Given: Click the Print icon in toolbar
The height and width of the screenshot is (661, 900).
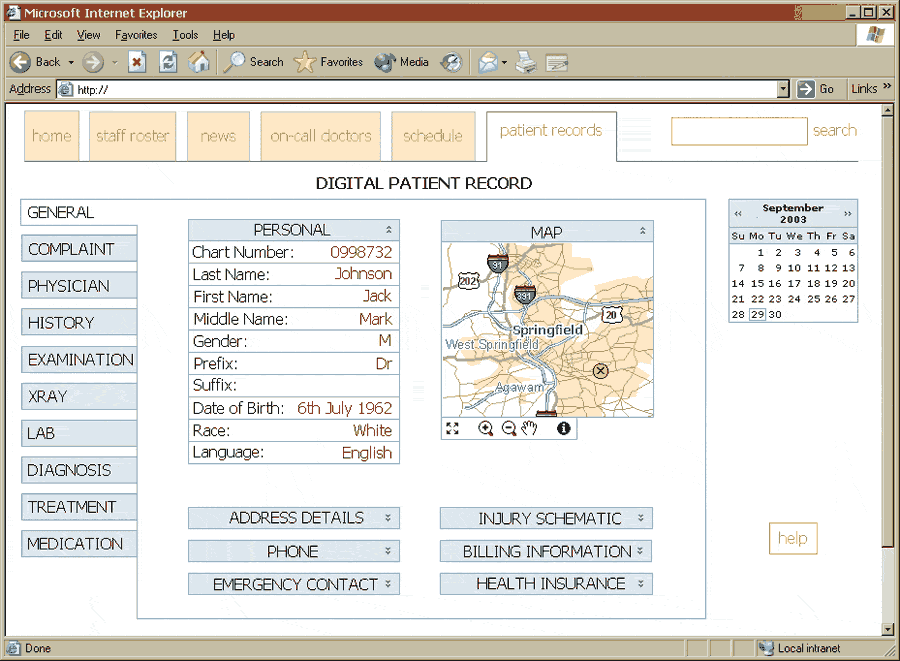Looking at the screenshot, I should [526, 62].
